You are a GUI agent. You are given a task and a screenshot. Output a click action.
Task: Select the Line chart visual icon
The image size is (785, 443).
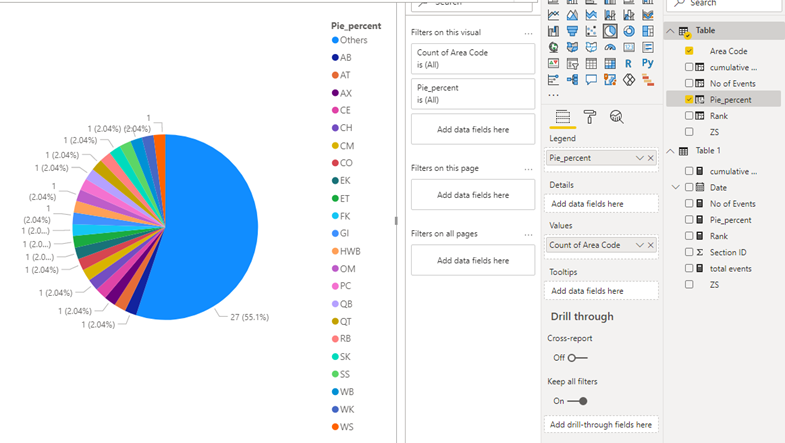553,15
